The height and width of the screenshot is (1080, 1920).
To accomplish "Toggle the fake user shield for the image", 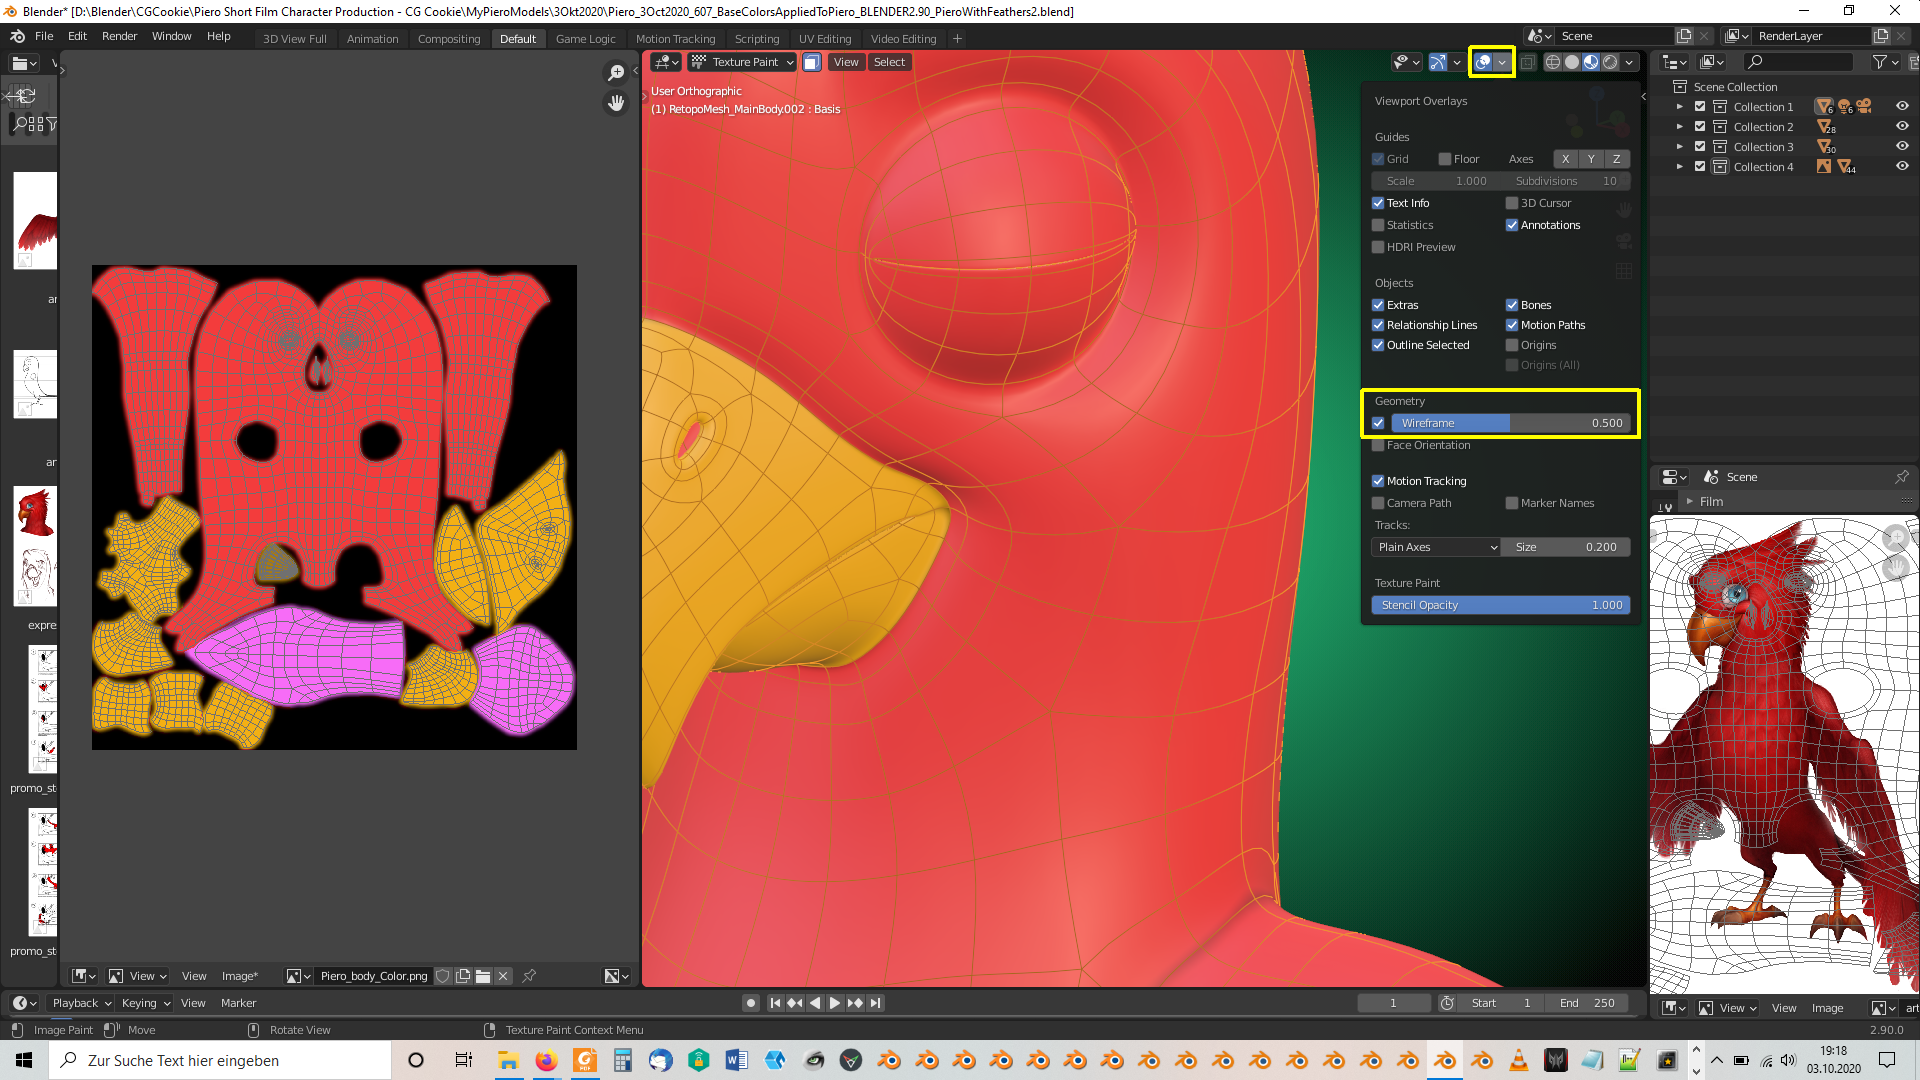I will (x=443, y=976).
